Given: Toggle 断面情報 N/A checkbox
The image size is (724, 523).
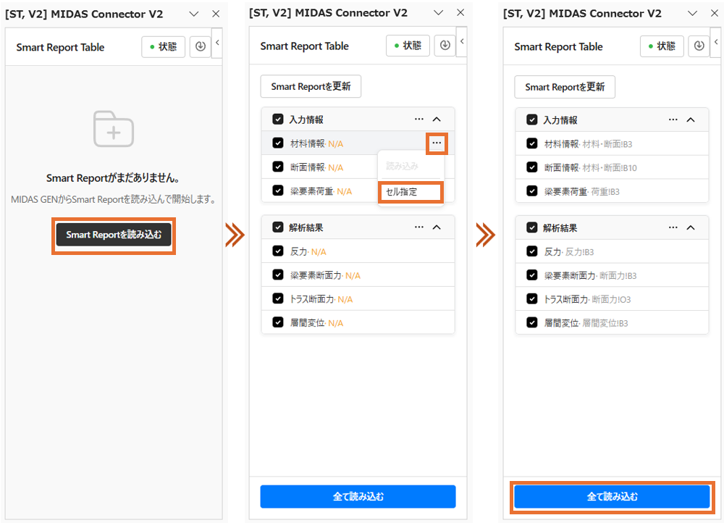Looking at the screenshot, I should tap(278, 167).
